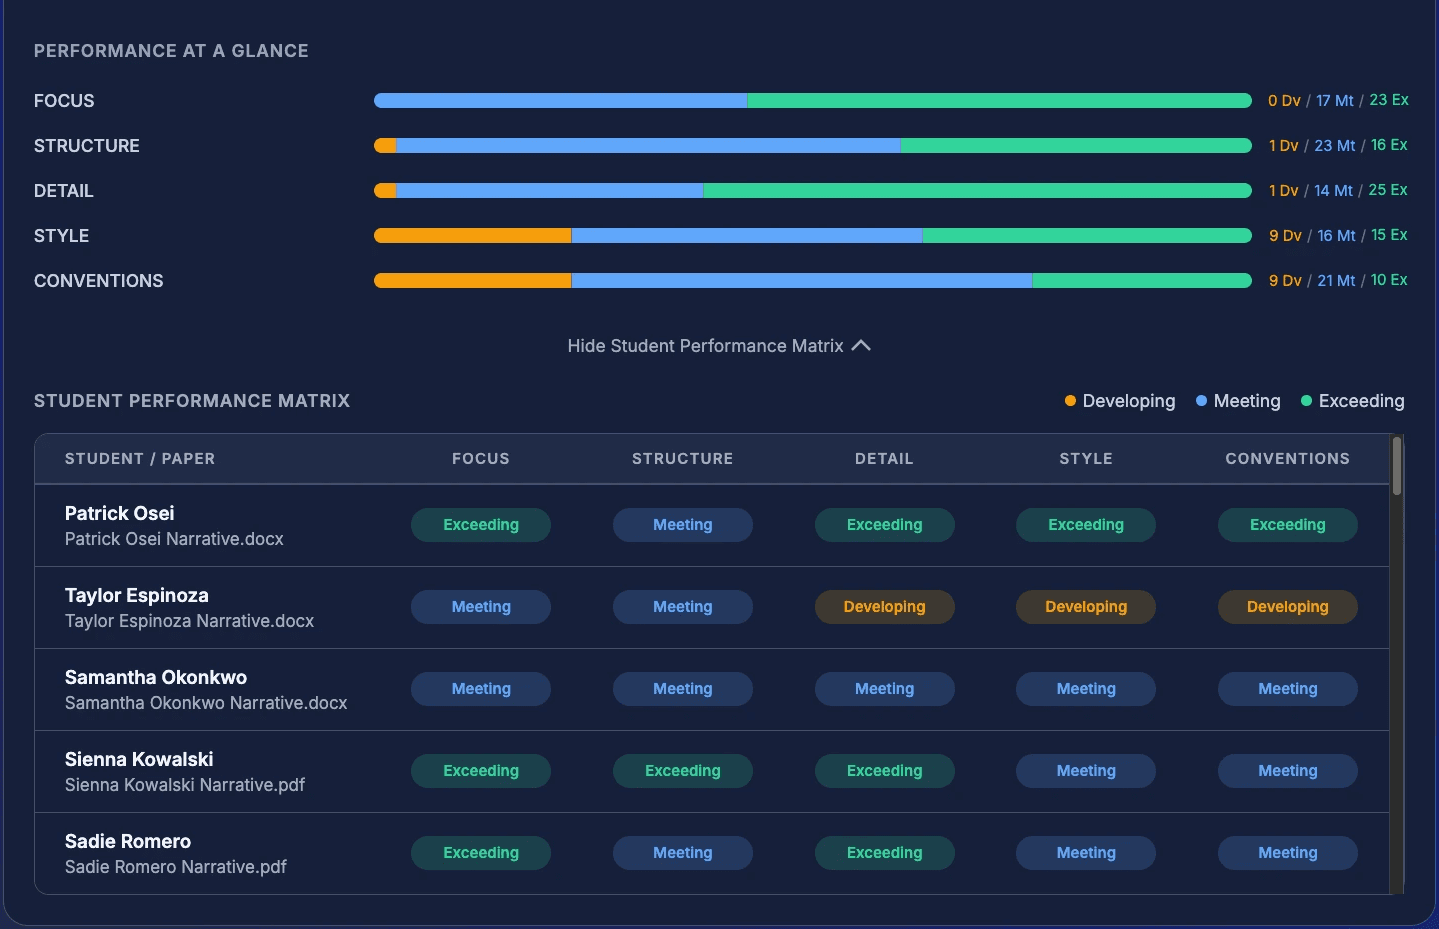
Task: Click the STUDENT / PAPER column header
Action: (140, 459)
